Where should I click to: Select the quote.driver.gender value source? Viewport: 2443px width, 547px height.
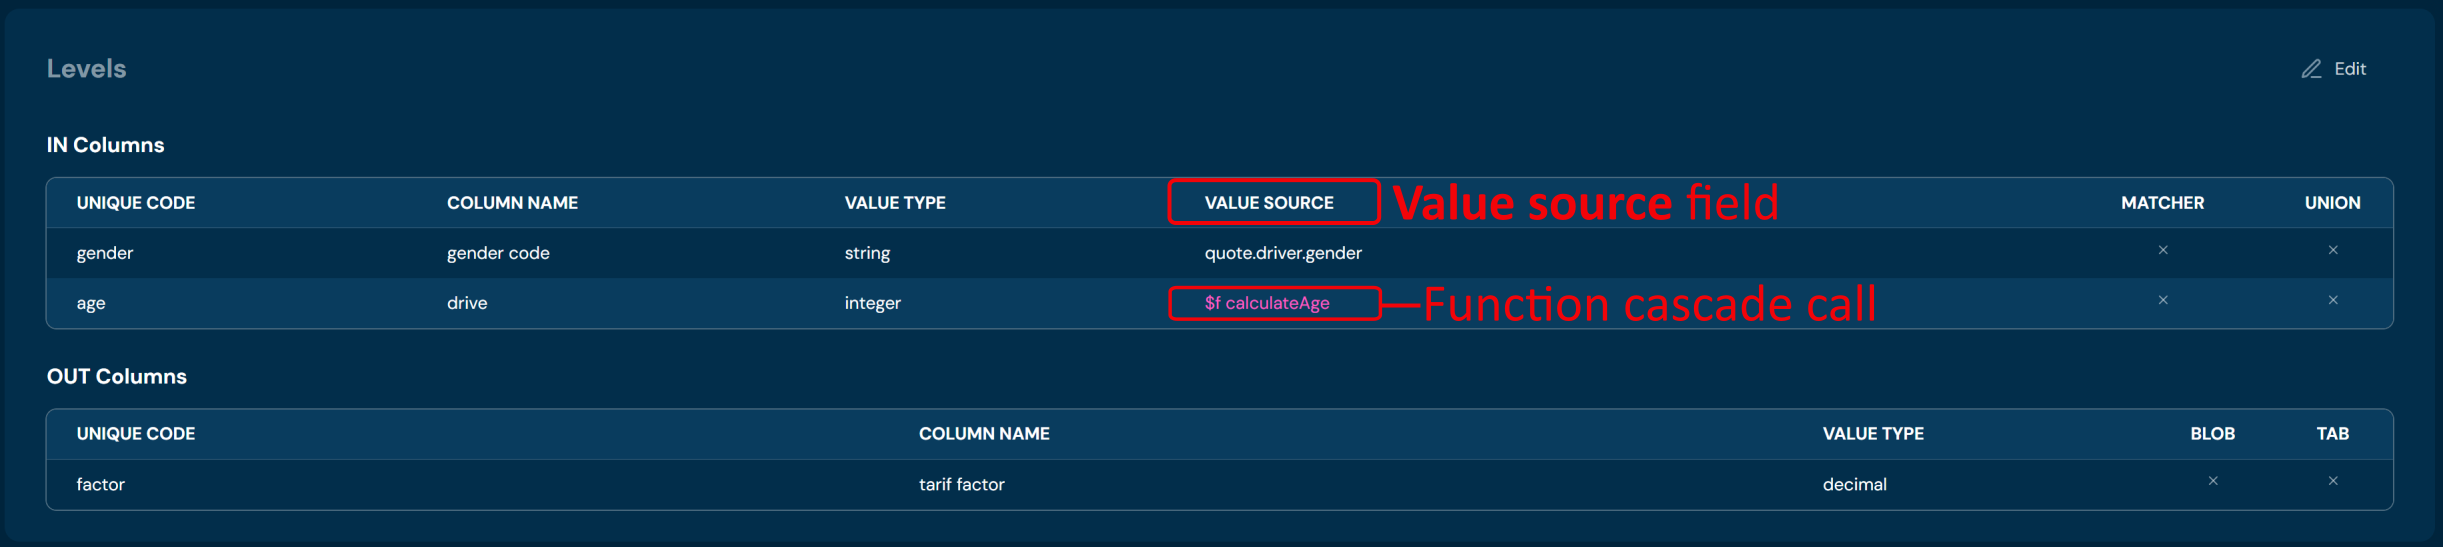[x=1283, y=253]
